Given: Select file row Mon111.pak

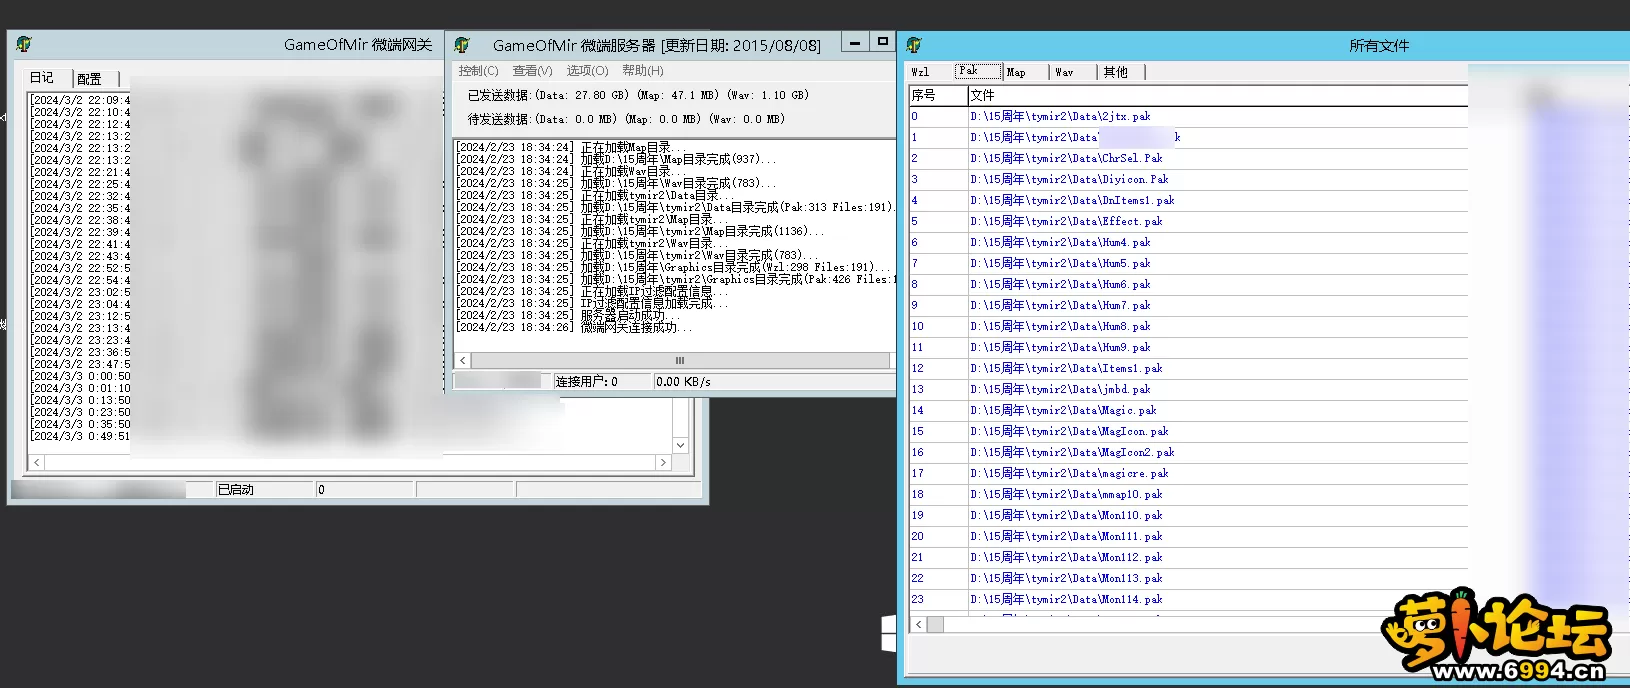Looking at the screenshot, I should (1188, 536).
